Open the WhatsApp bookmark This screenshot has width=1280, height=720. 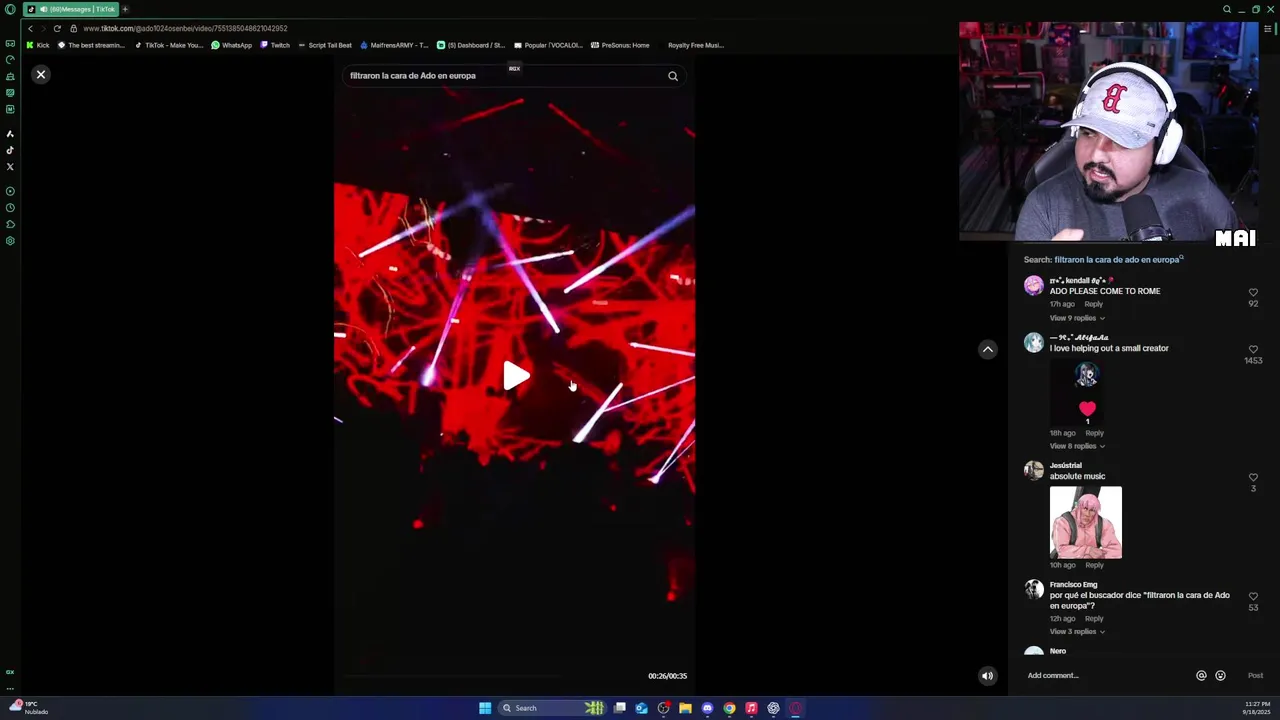coord(232,45)
